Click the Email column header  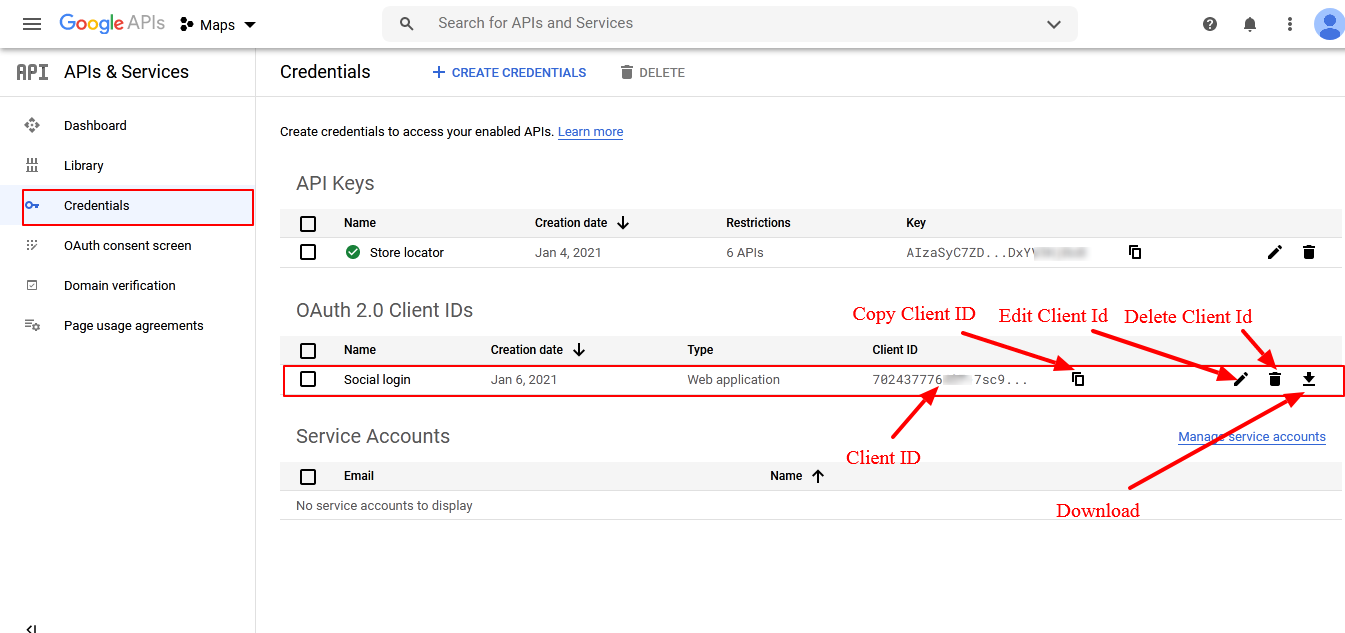(x=359, y=476)
